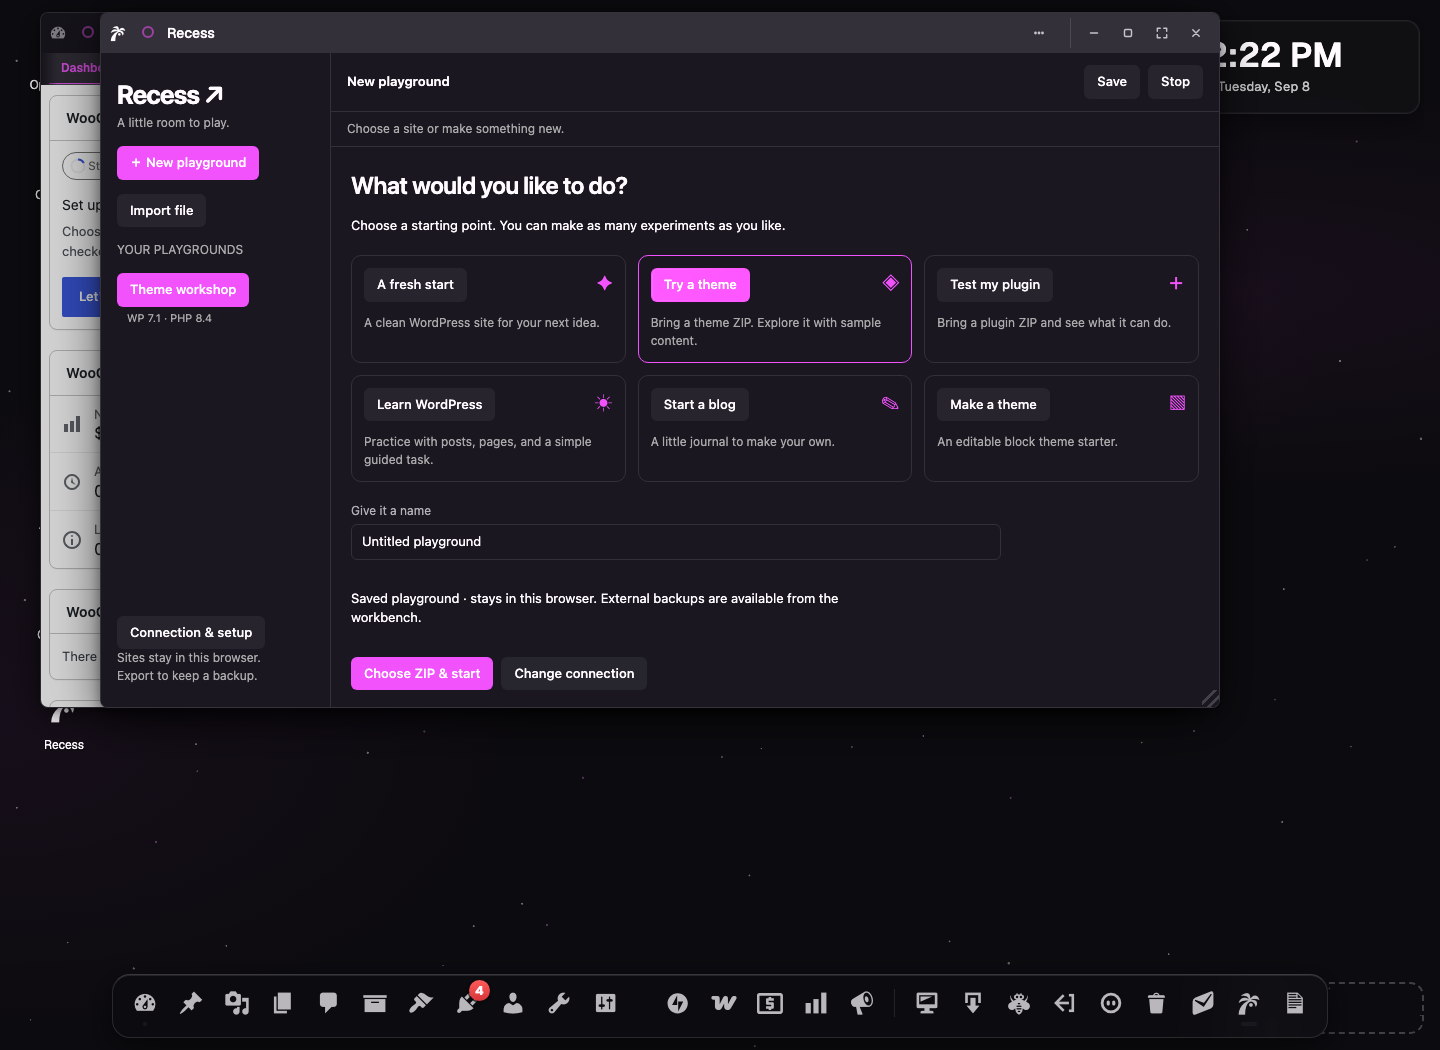1440x1050 pixels.
Task: Open the checkmark flag icon in the dock
Action: click(1203, 1003)
